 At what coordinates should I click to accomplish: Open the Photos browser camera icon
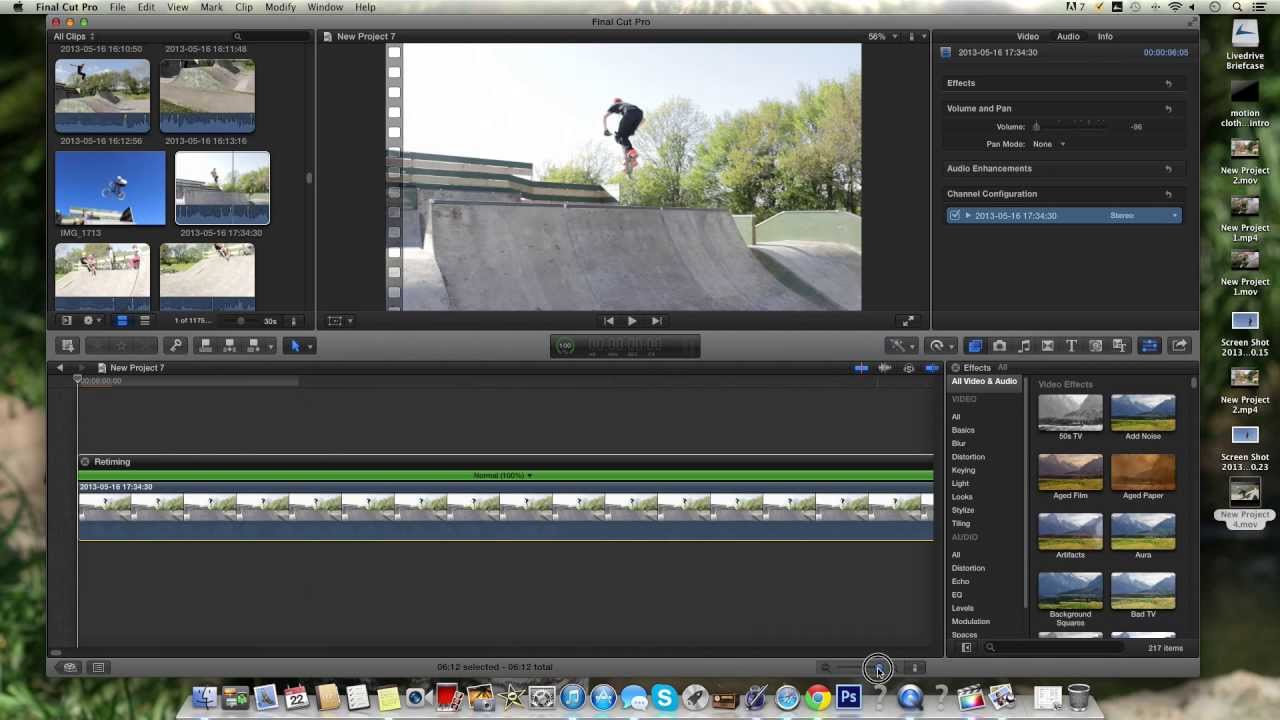[x=999, y=345]
